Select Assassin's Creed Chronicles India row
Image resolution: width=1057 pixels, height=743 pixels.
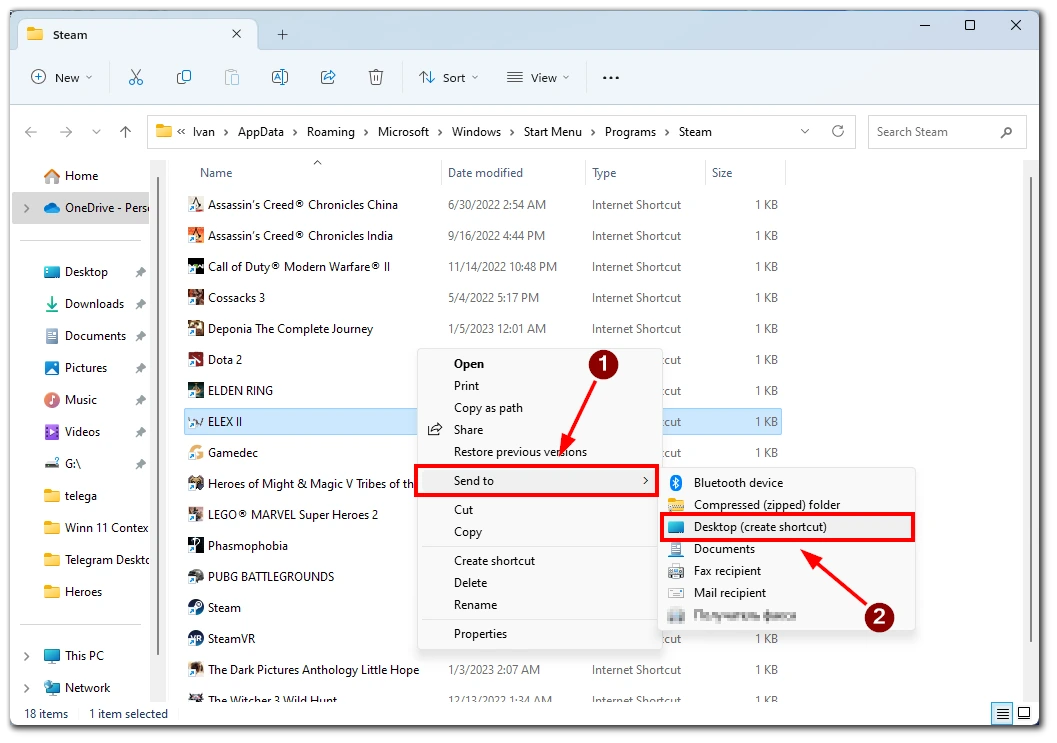tap(483, 235)
